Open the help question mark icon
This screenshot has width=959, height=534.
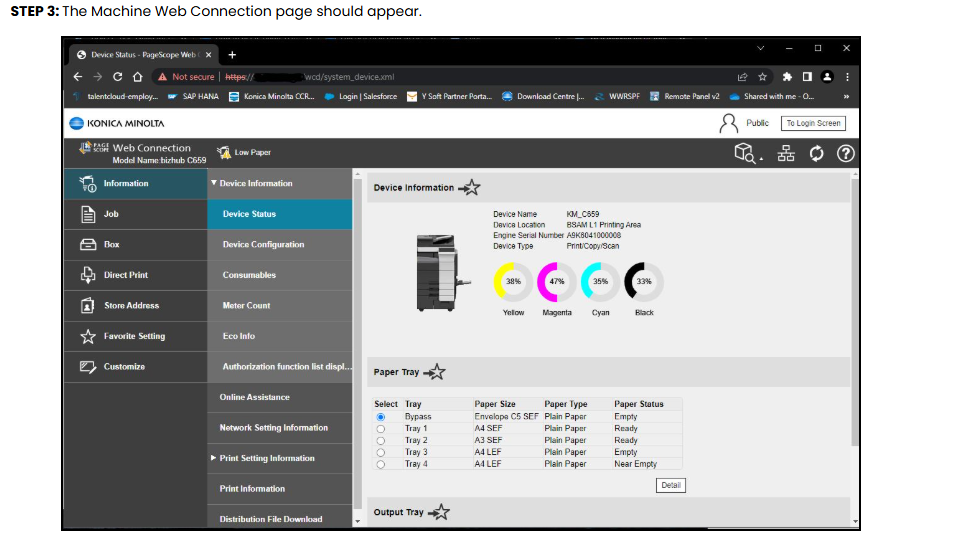(845, 154)
